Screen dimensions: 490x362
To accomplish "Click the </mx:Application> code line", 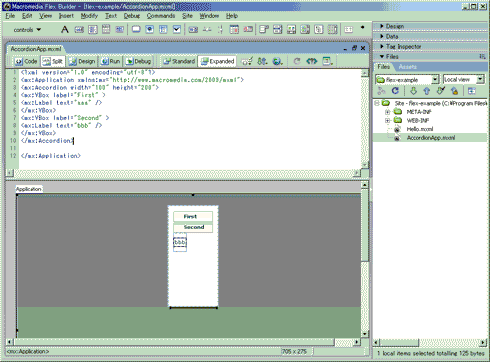I will [51, 156].
